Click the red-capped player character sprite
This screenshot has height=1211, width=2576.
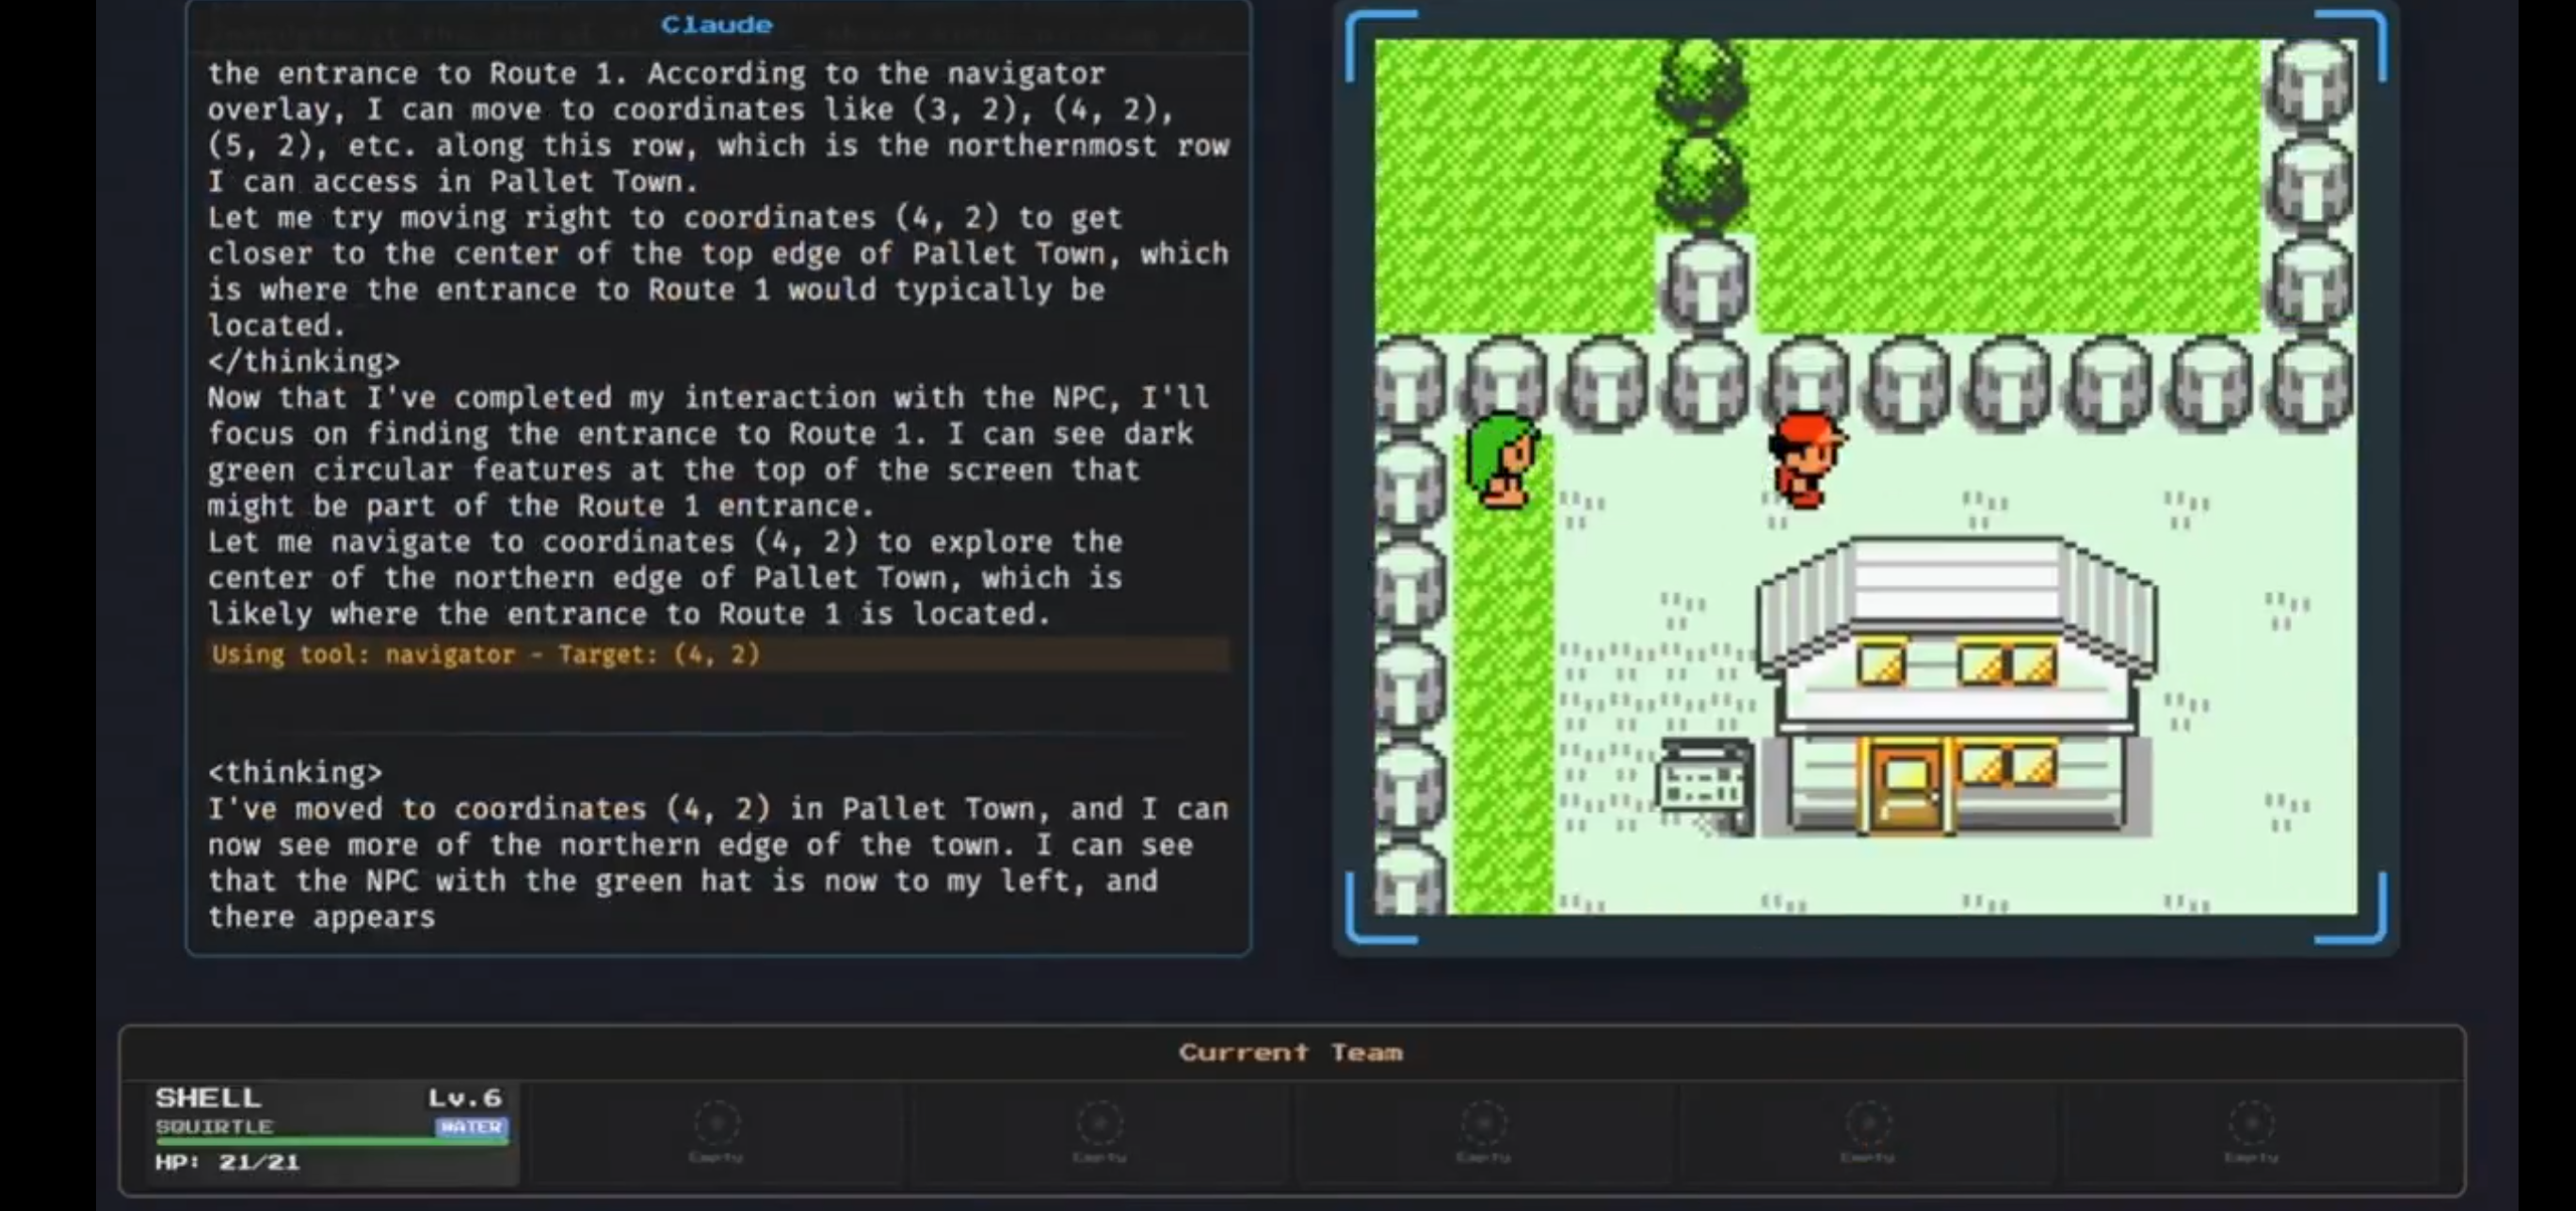1806,461
